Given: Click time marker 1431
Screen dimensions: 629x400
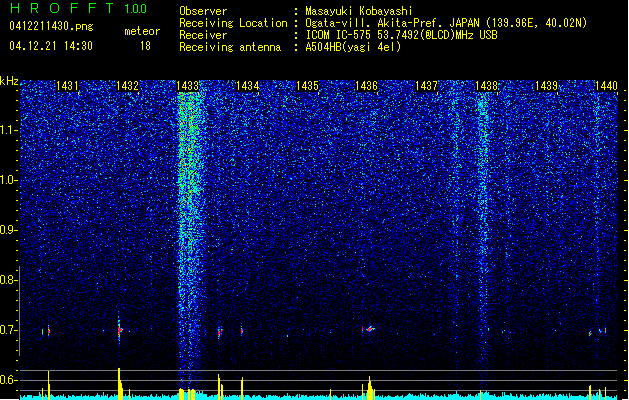Looking at the screenshot, I should click(67, 86).
